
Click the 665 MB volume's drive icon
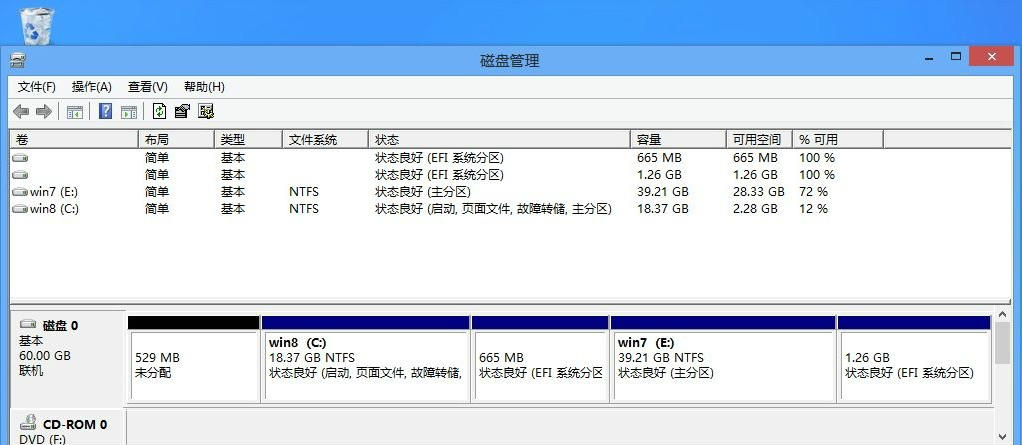(x=21, y=158)
